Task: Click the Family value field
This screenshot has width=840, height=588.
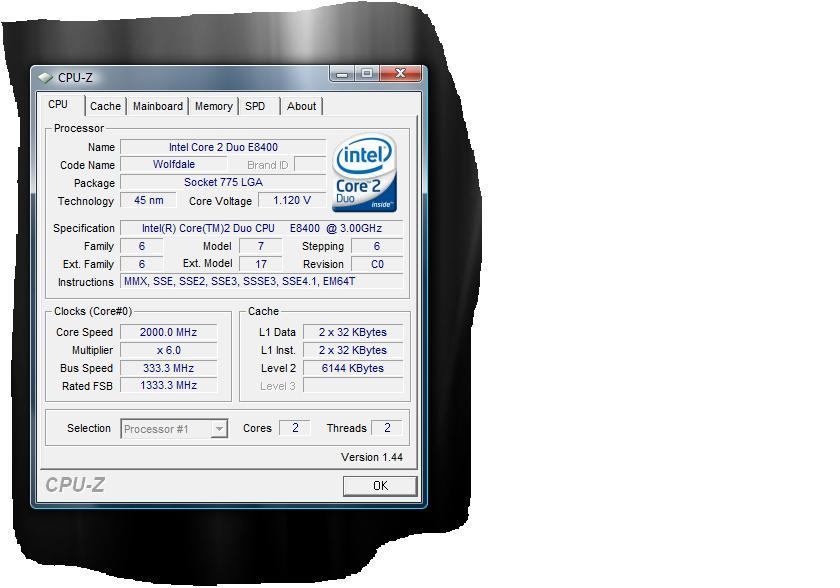Action: tap(141, 246)
